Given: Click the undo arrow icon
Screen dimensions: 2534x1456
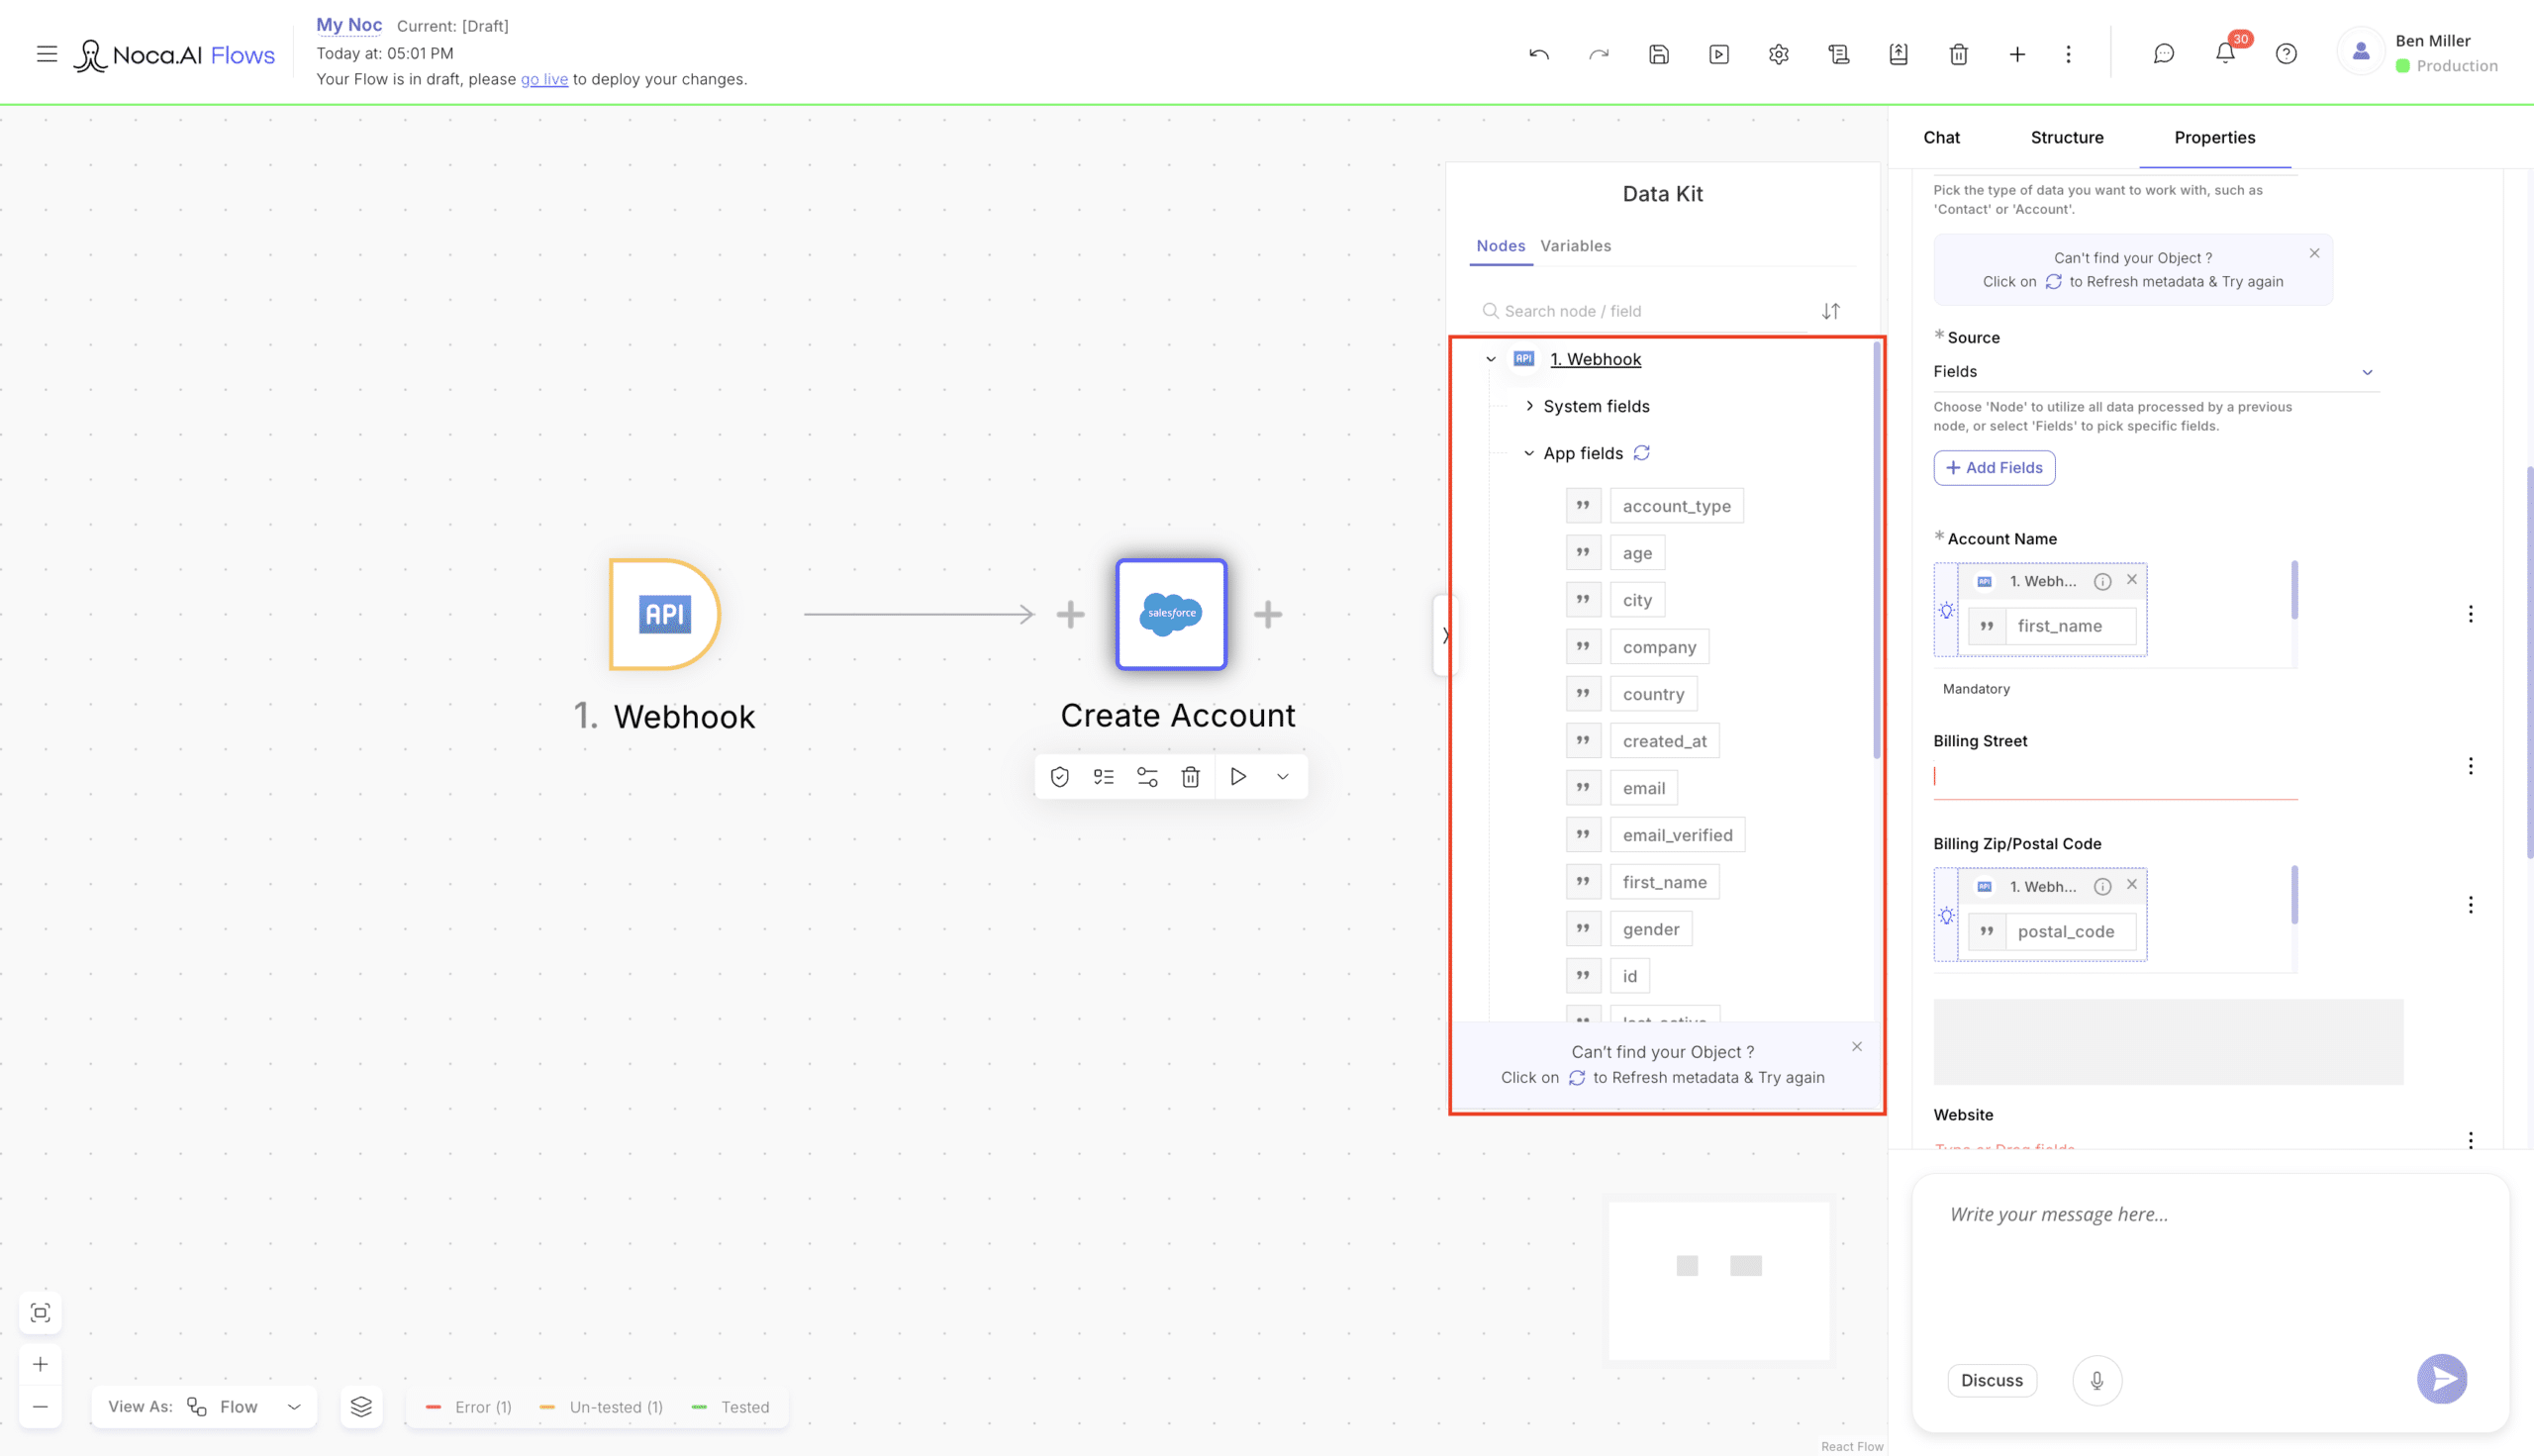Looking at the screenshot, I should click(x=1539, y=54).
